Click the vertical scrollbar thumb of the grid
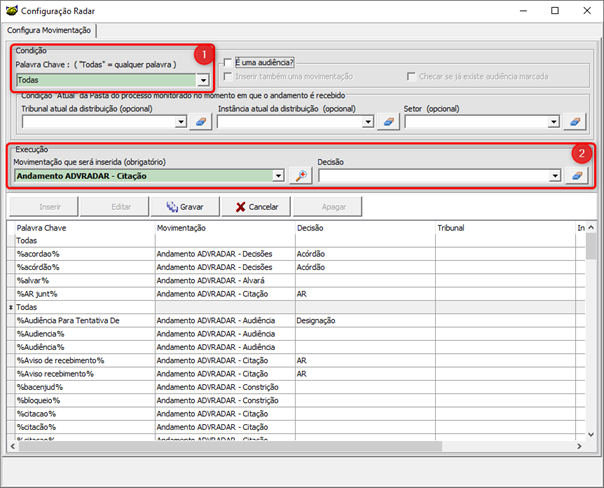This screenshot has width=604, height=488. (591, 247)
